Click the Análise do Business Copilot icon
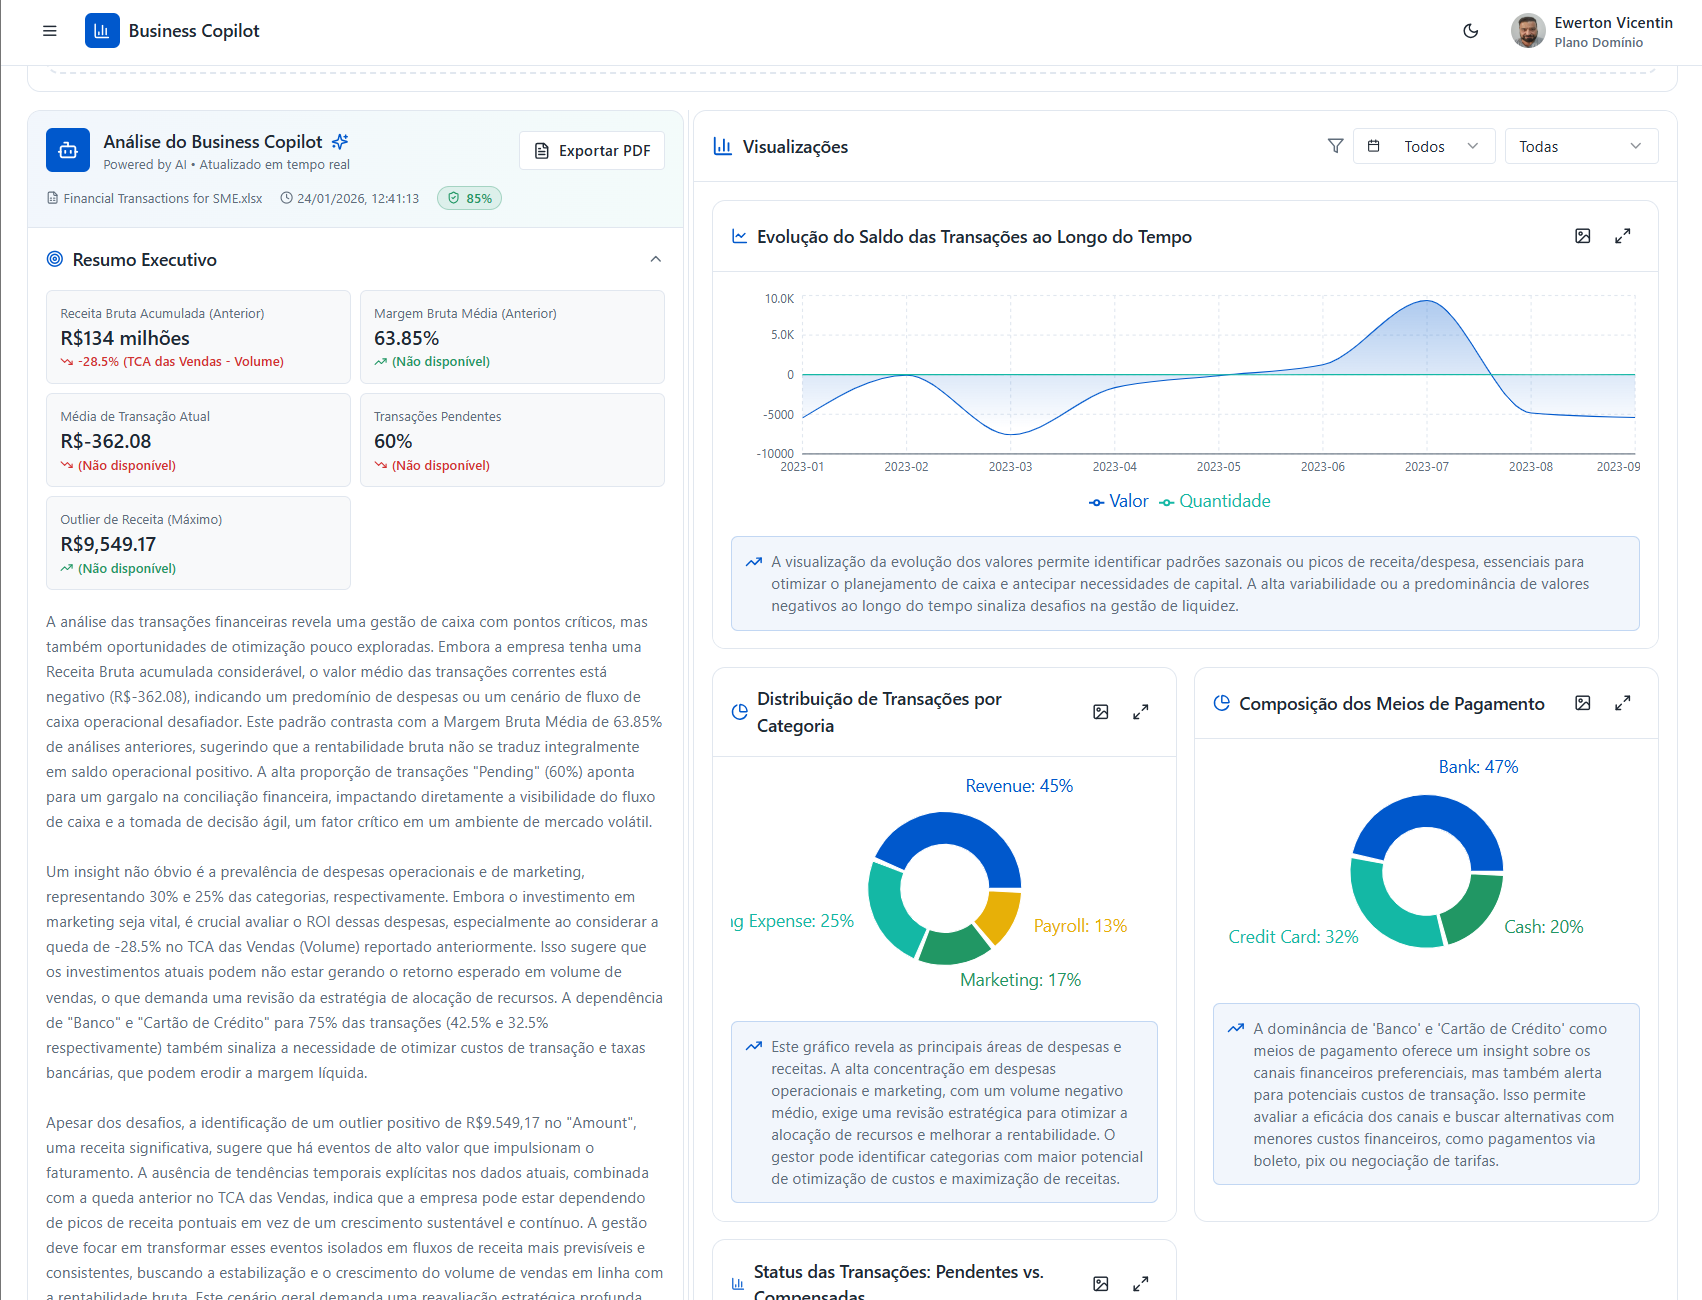The height and width of the screenshot is (1300, 1702). (x=67, y=150)
